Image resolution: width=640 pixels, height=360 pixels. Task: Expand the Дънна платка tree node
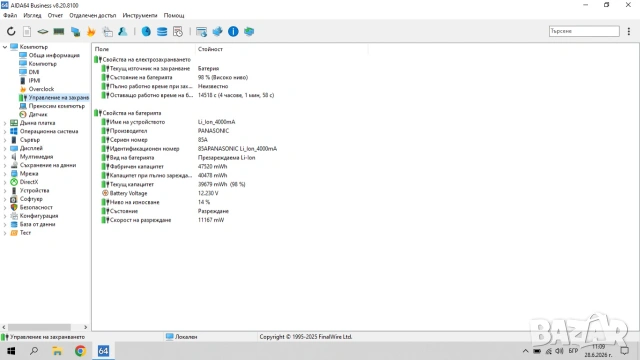tap(5, 123)
